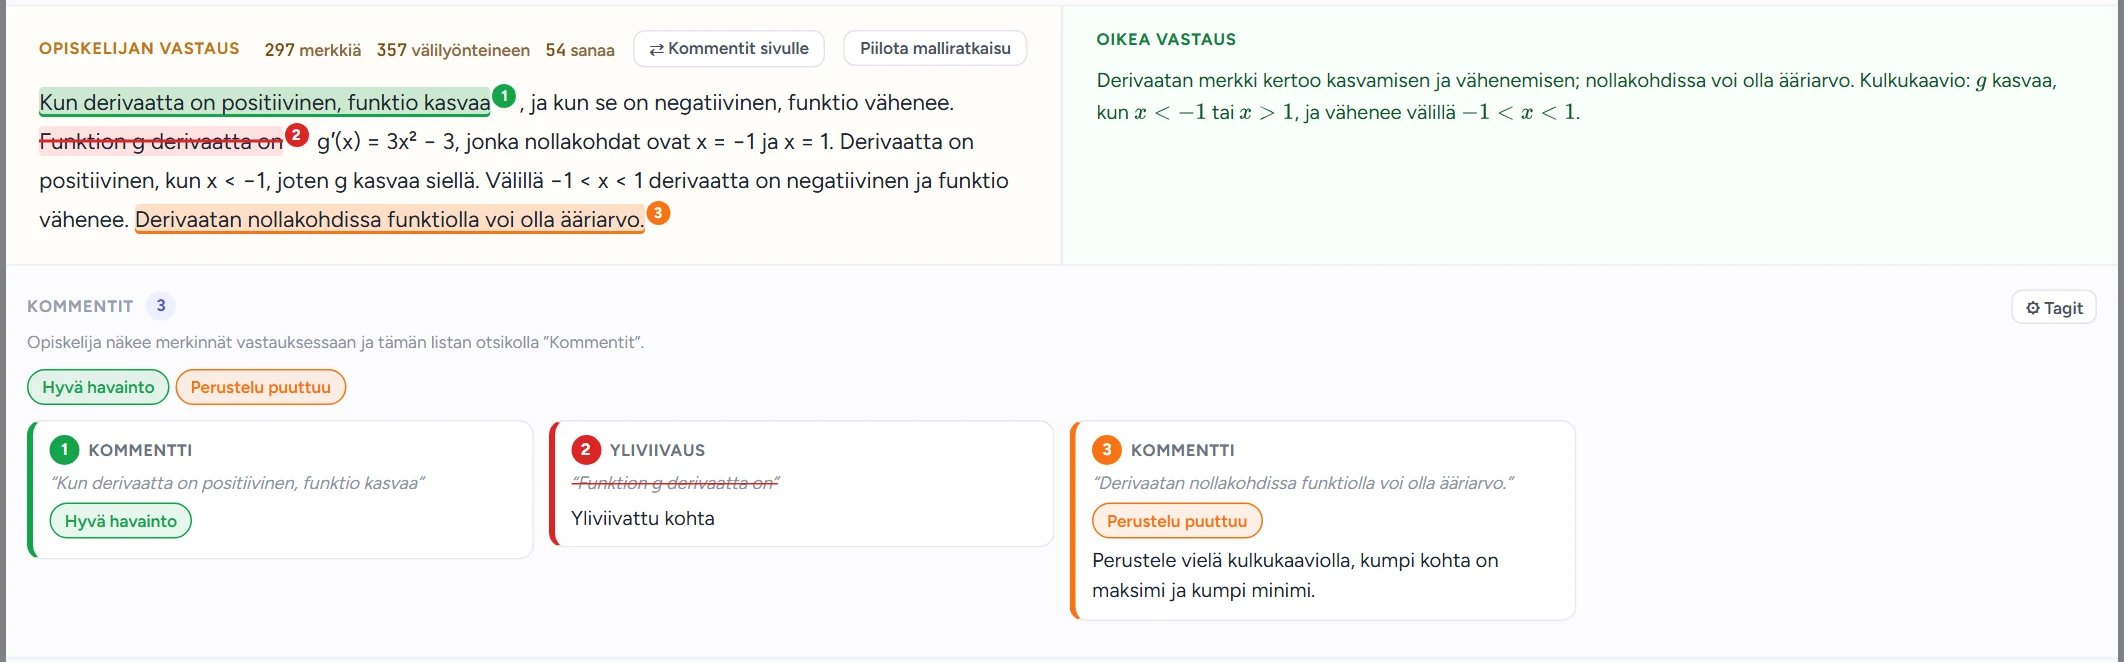Open the Tagit settings button
Screen dimensions: 2124x662
2054,308
